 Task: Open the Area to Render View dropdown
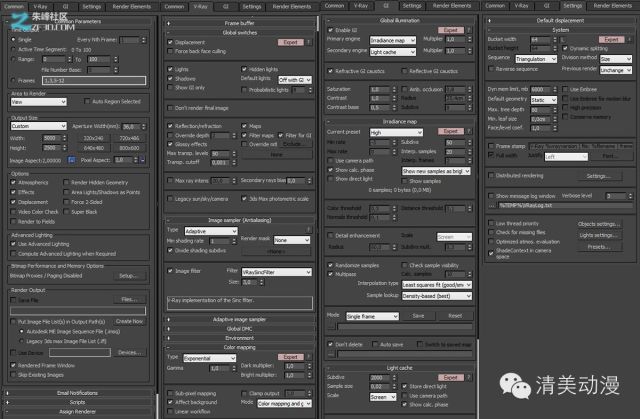(x=38, y=102)
